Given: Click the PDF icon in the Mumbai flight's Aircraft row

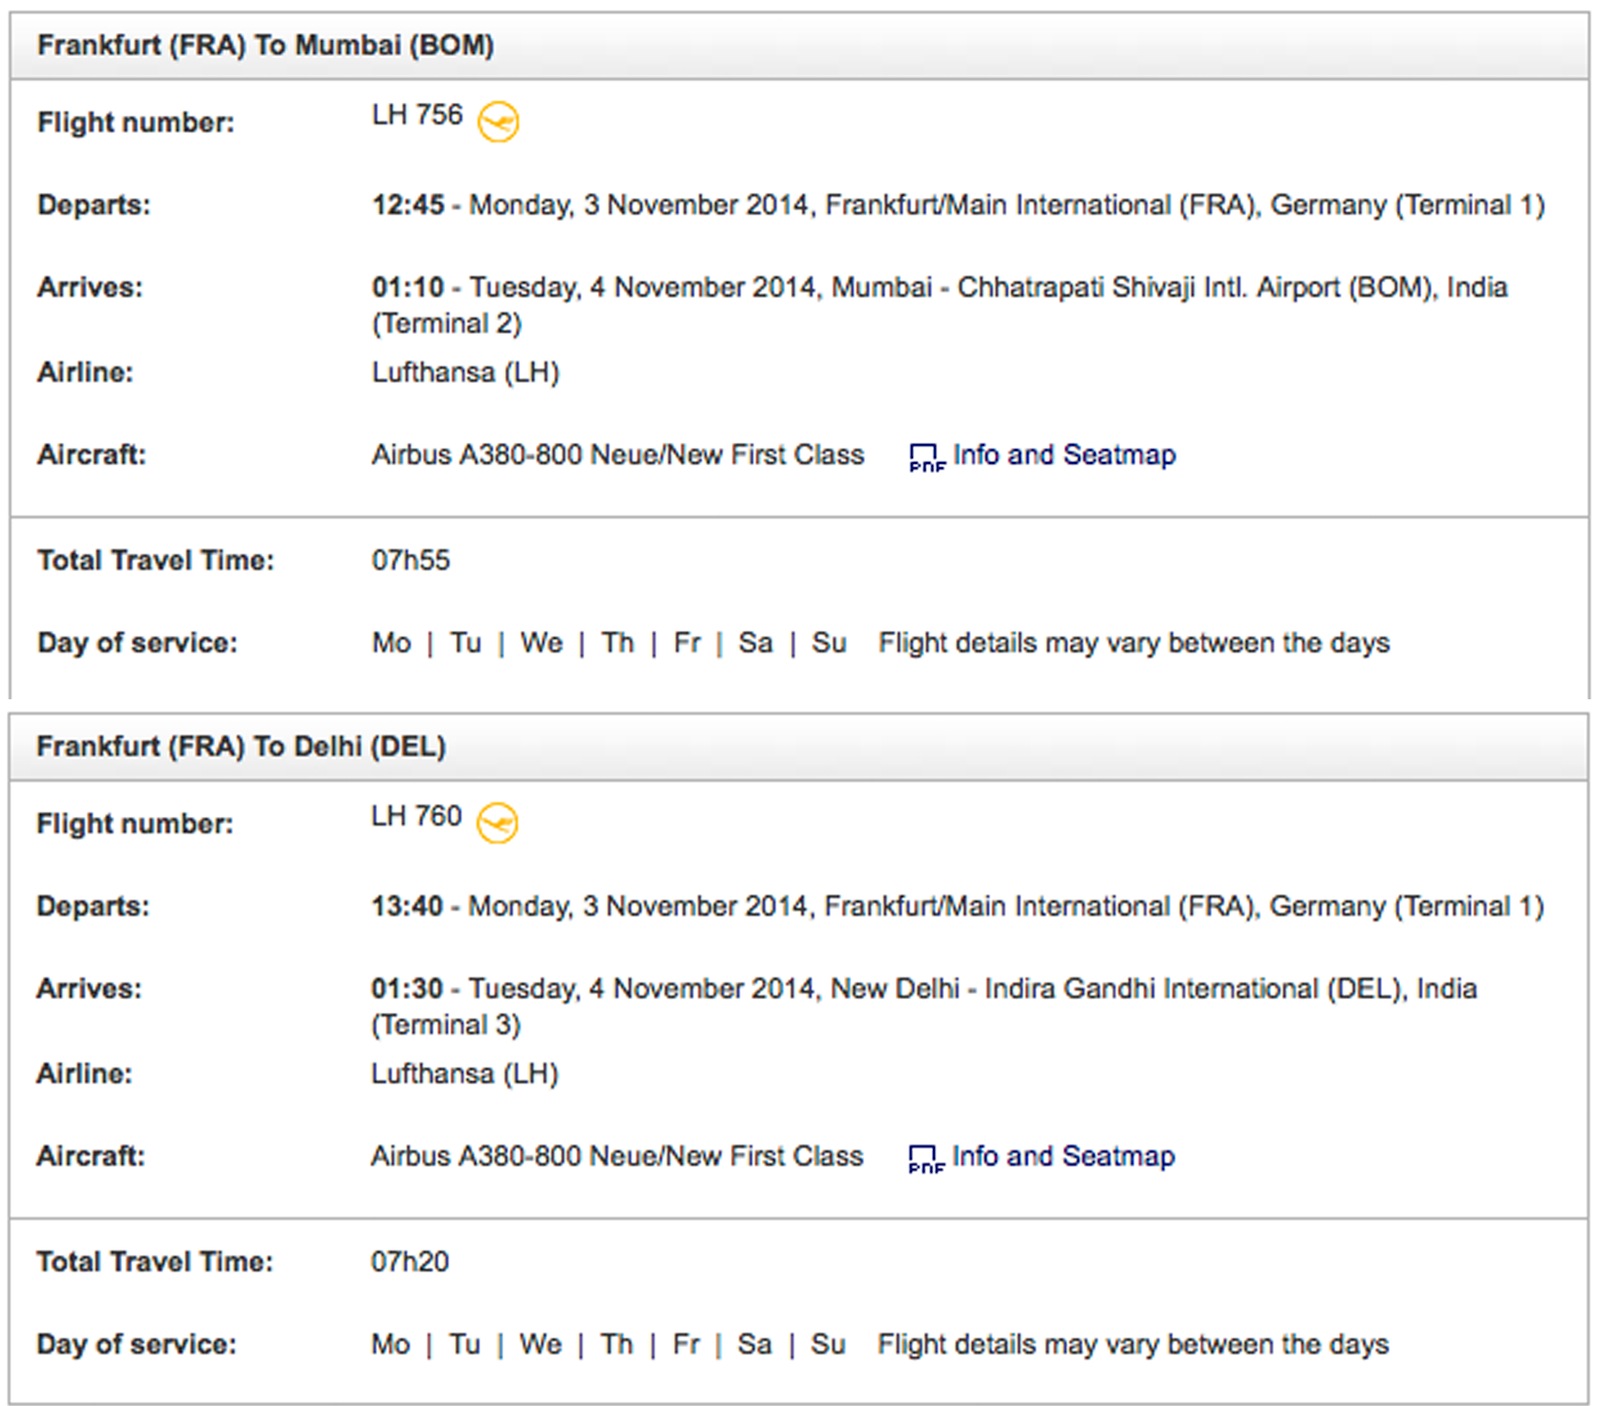Looking at the screenshot, I should 926,458.
